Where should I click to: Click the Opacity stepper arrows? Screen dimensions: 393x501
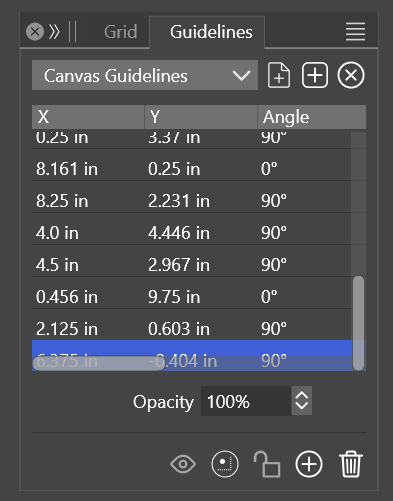pyautogui.click(x=302, y=401)
